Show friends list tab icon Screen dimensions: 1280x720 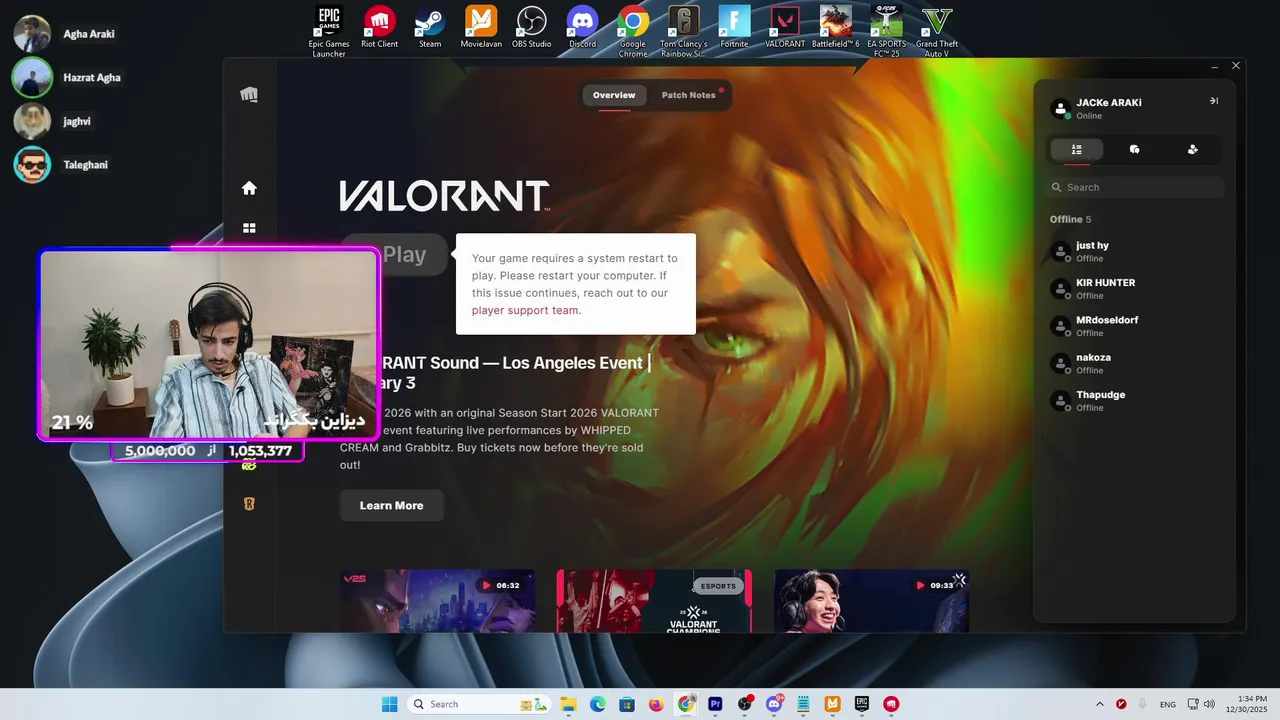pos(1077,149)
